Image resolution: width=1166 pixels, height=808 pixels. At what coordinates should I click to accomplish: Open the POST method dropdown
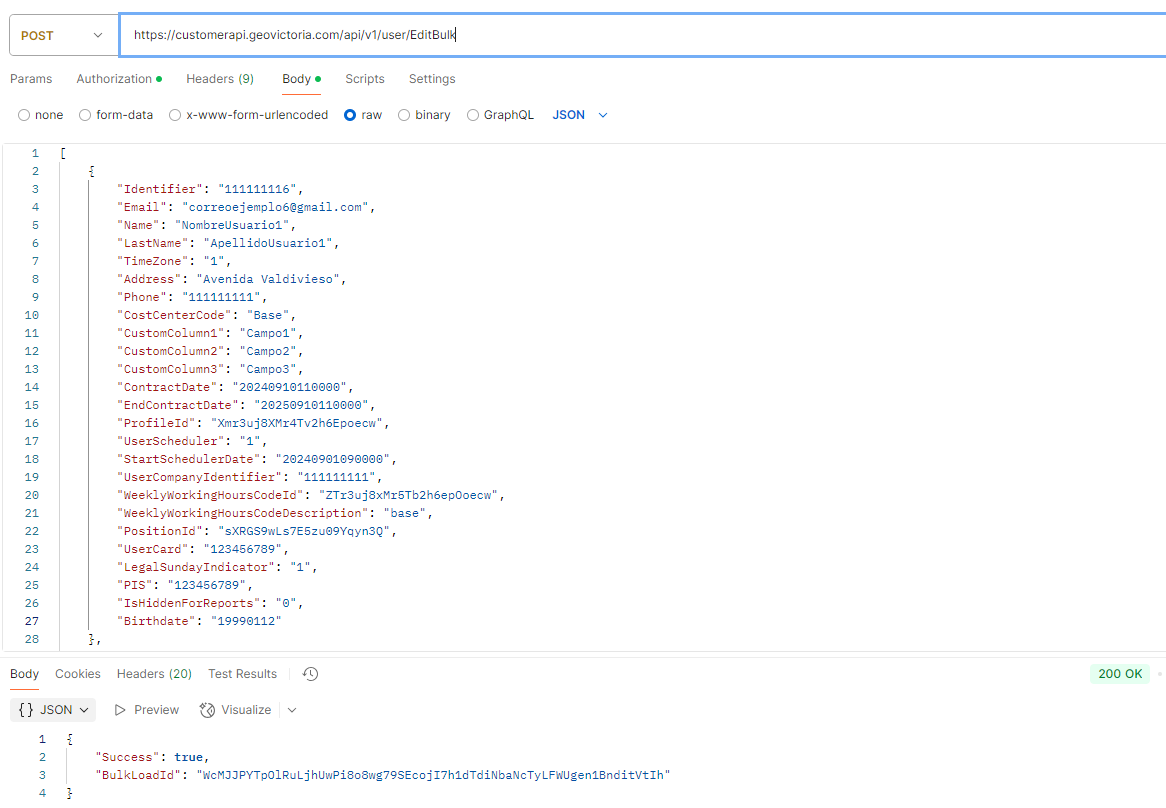[62, 35]
